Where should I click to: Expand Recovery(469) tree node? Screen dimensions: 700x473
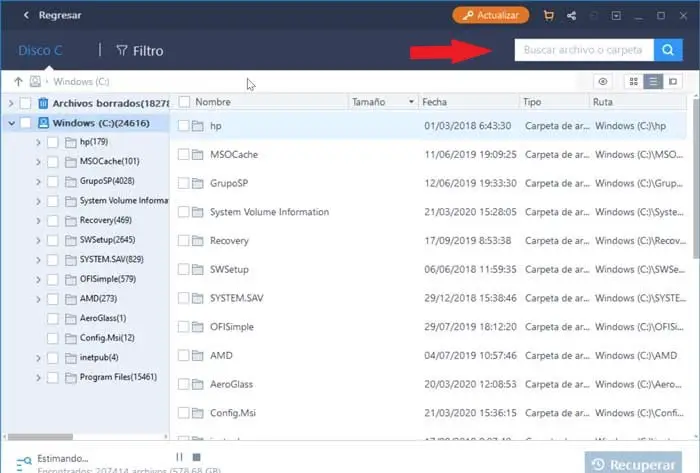pyautogui.click(x=38, y=221)
